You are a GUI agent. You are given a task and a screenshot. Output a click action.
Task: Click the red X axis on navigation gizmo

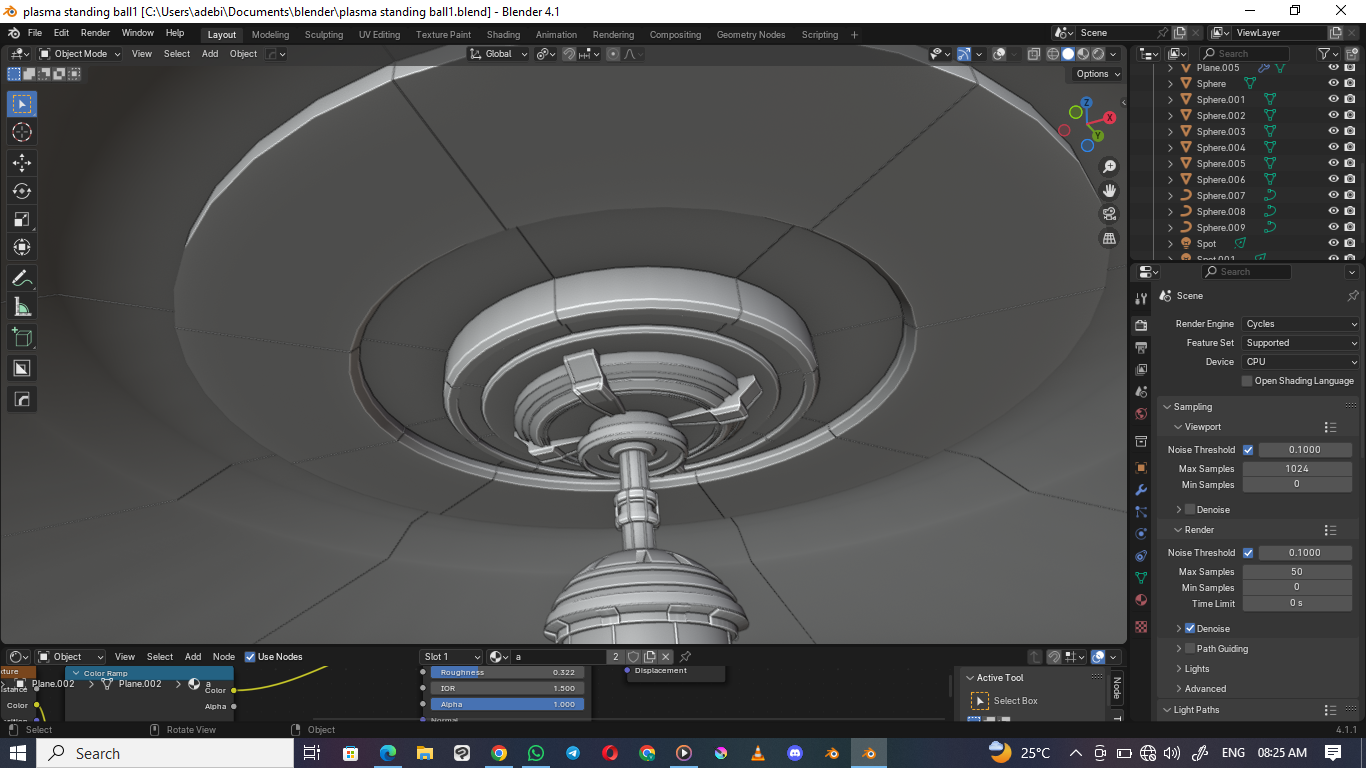tap(1109, 117)
